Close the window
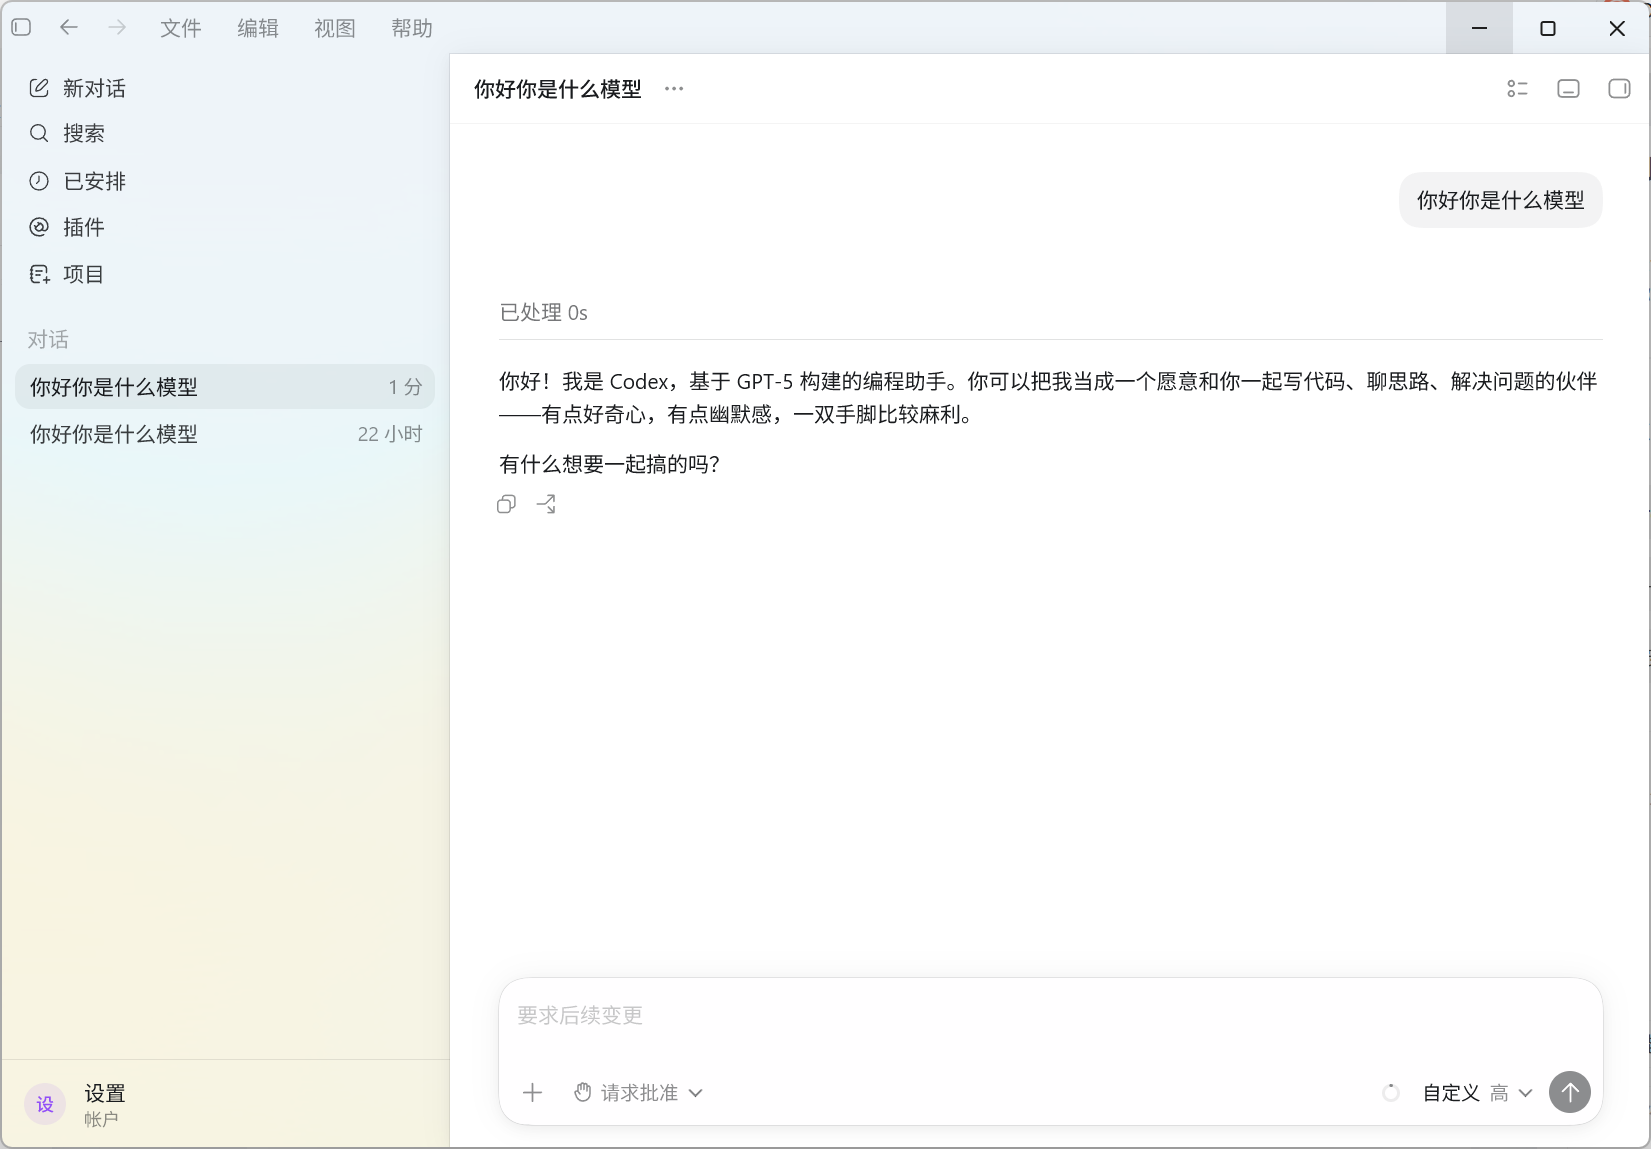 point(1617,28)
